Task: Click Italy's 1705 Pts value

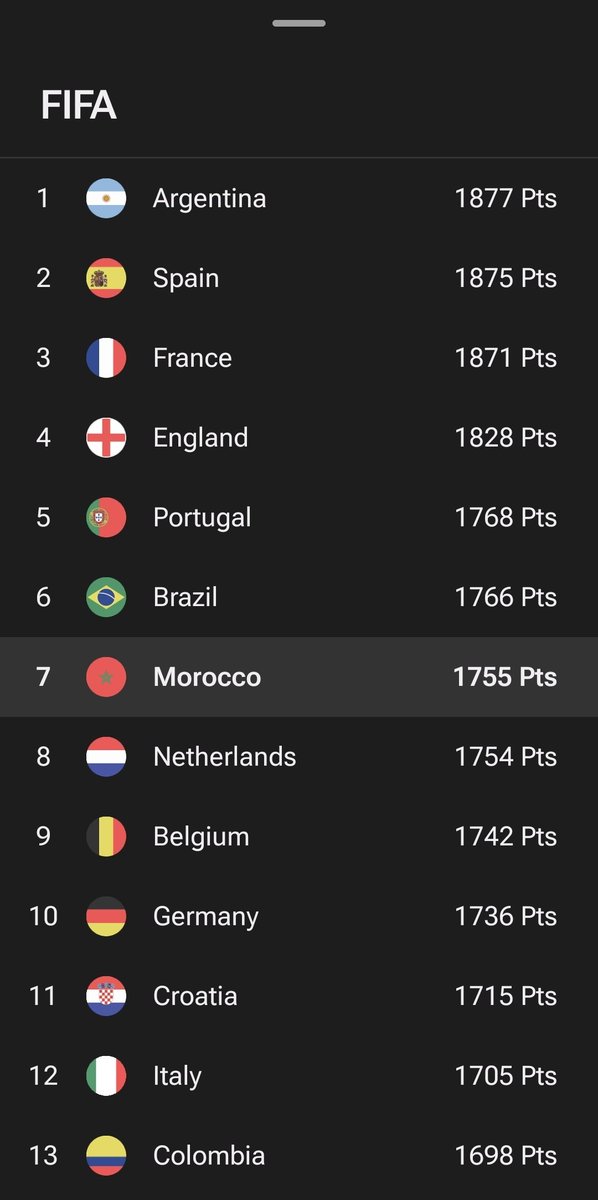Action: point(506,1076)
